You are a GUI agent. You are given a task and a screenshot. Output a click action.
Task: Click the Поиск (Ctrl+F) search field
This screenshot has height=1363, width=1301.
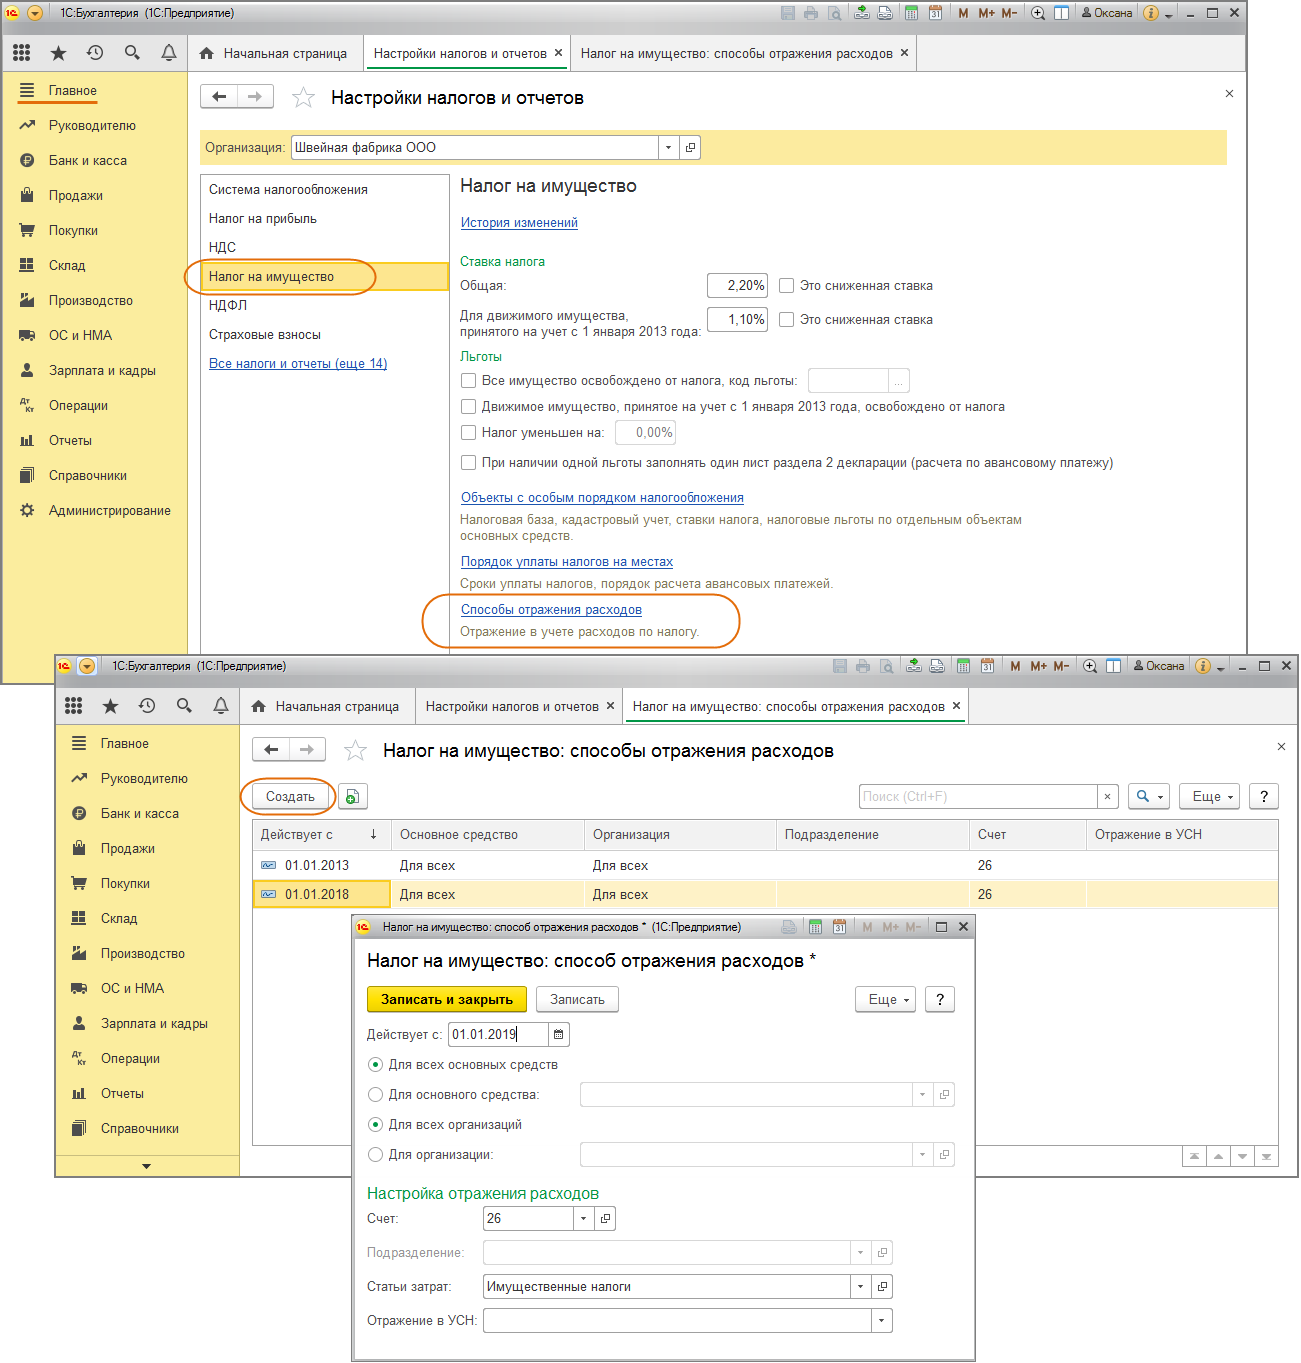click(x=977, y=796)
